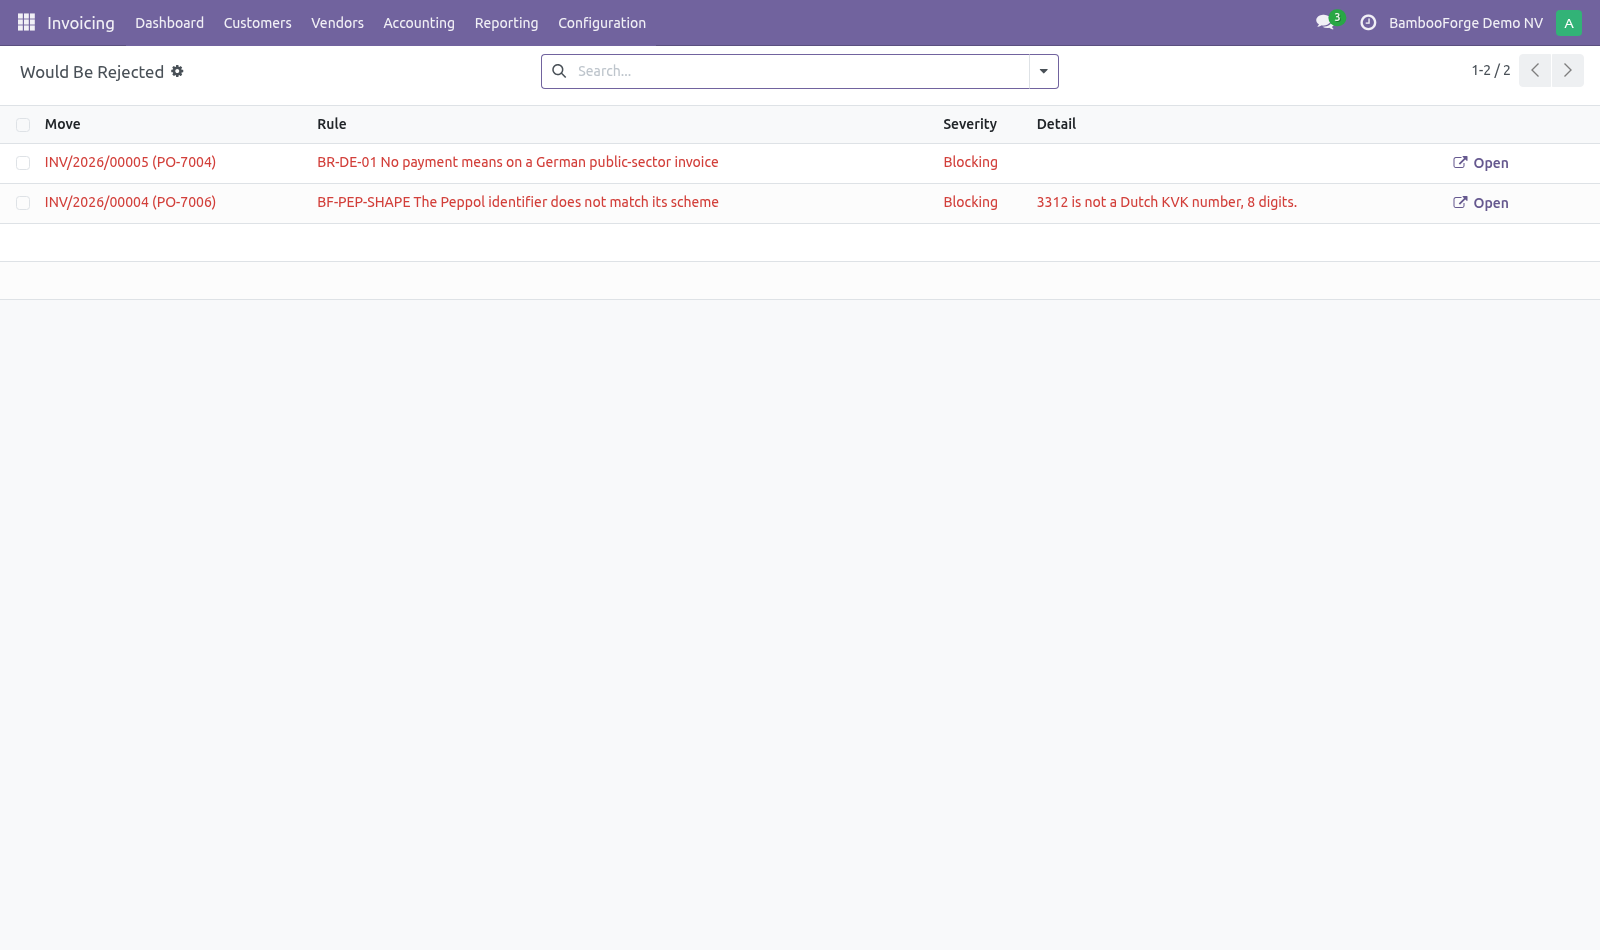This screenshot has width=1600, height=950.
Task: Click the Dutch KVK number detail text
Action: [1167, 202]
